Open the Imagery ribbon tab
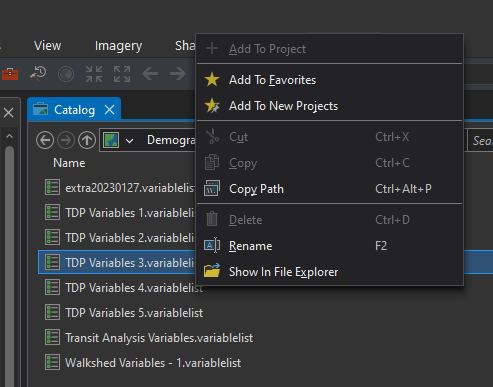 click(119, 46)
